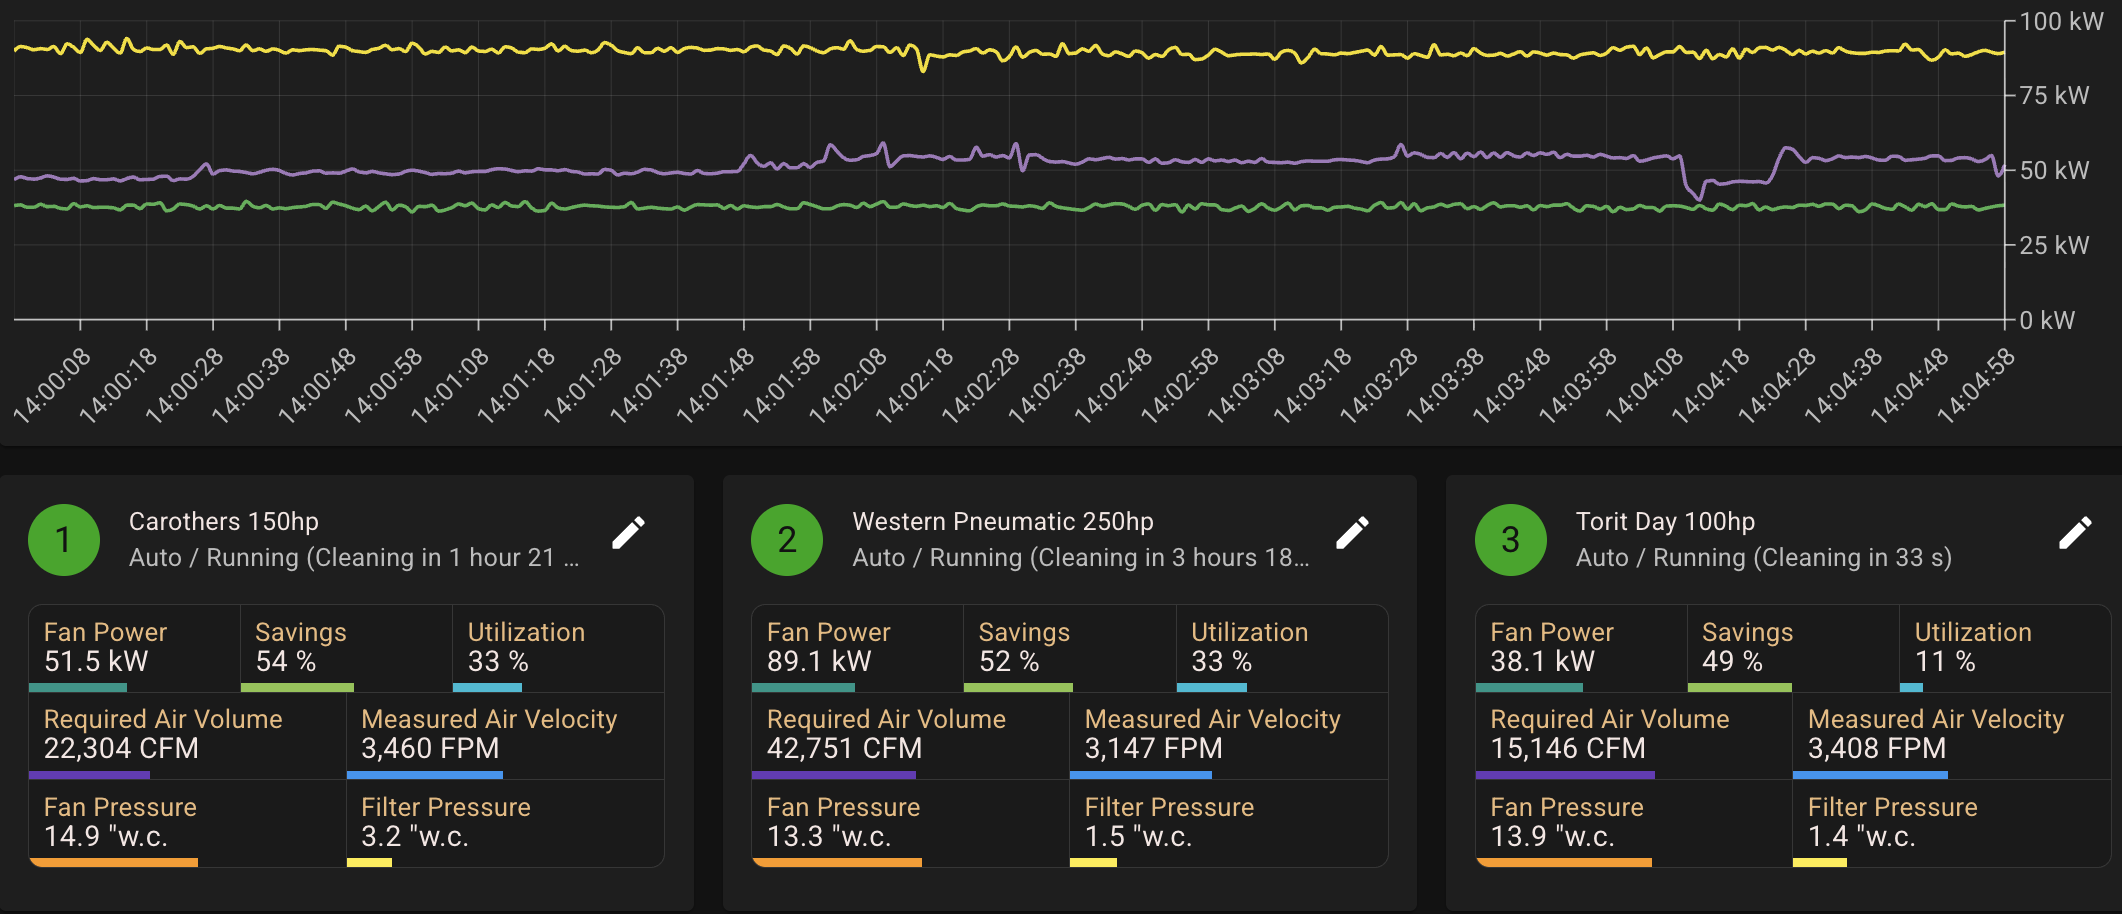Click the 14:03:08 time axis label
Image resolution: width=2122 pixels, height=914 pixels.
coord(1246,385)
